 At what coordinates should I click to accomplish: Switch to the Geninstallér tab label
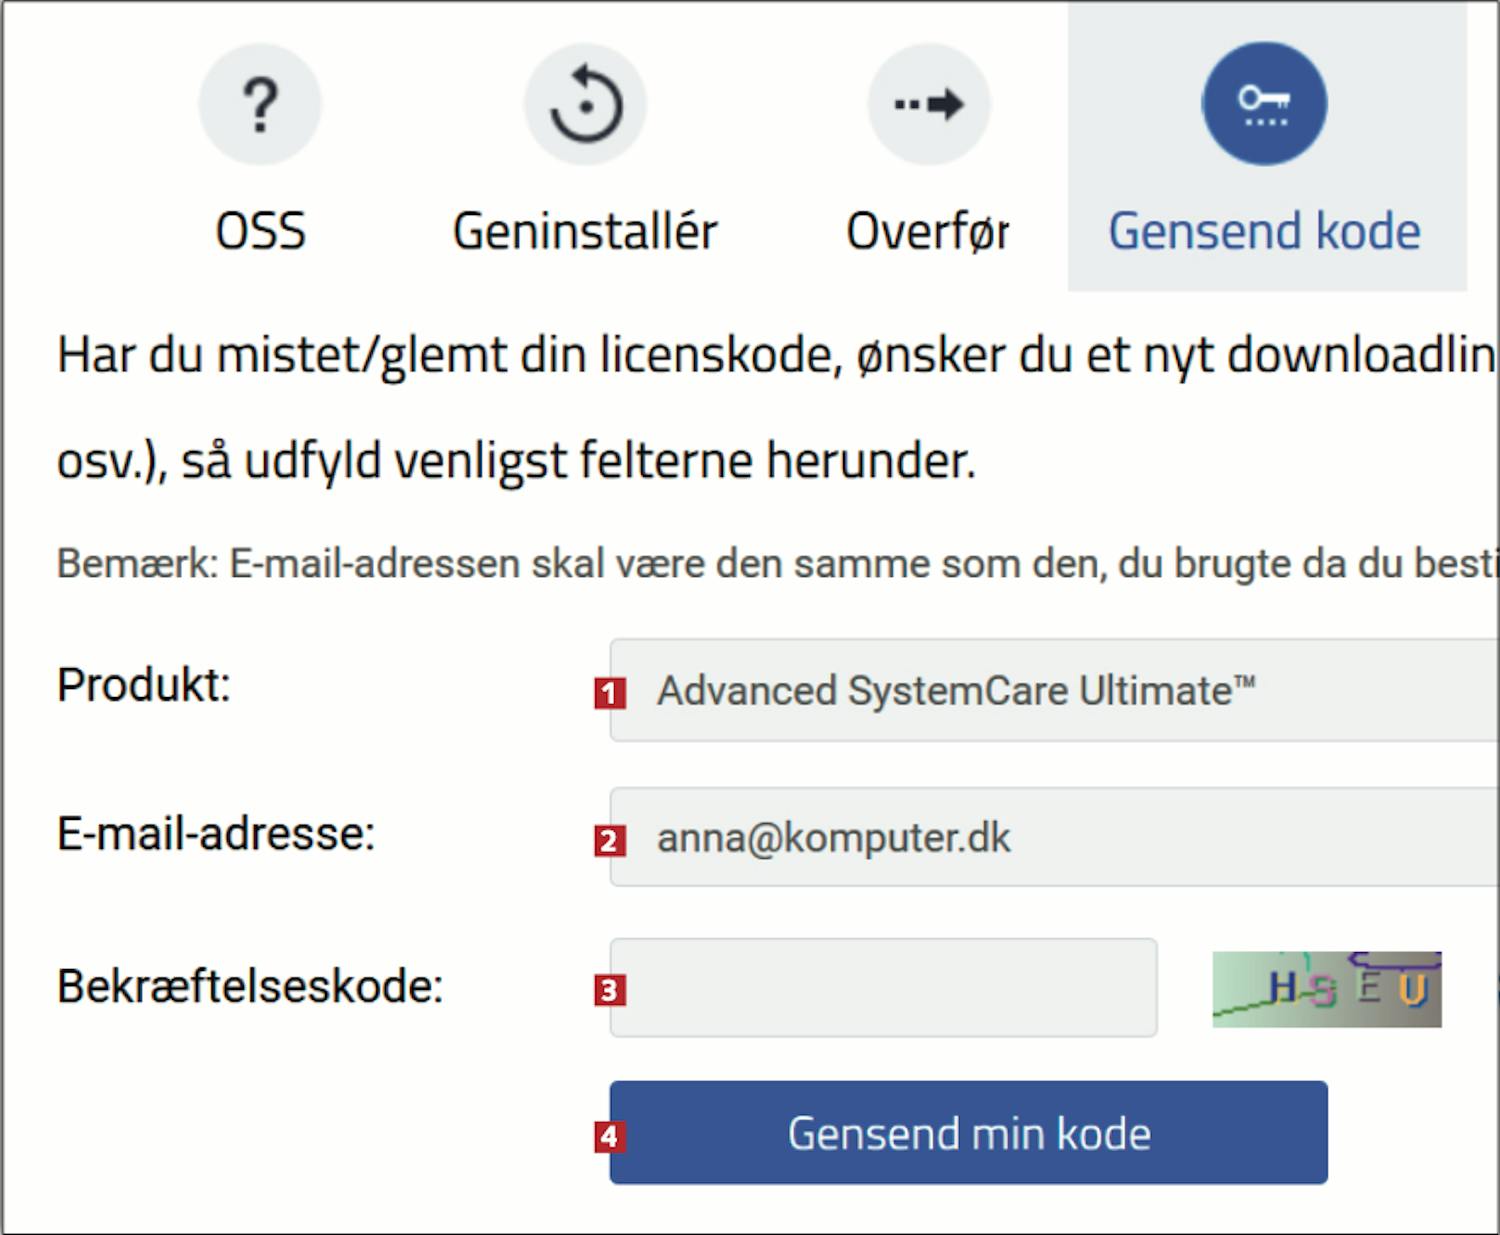[585, 231]
